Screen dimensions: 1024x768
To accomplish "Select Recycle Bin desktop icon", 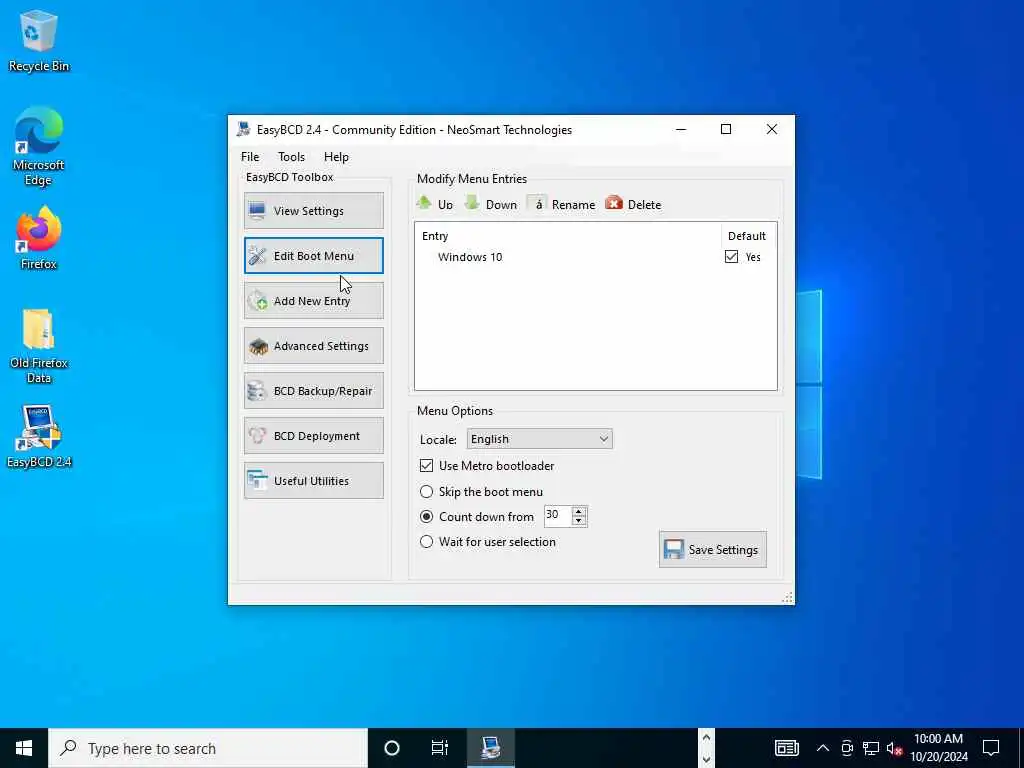I will click(x=39, y=42).
